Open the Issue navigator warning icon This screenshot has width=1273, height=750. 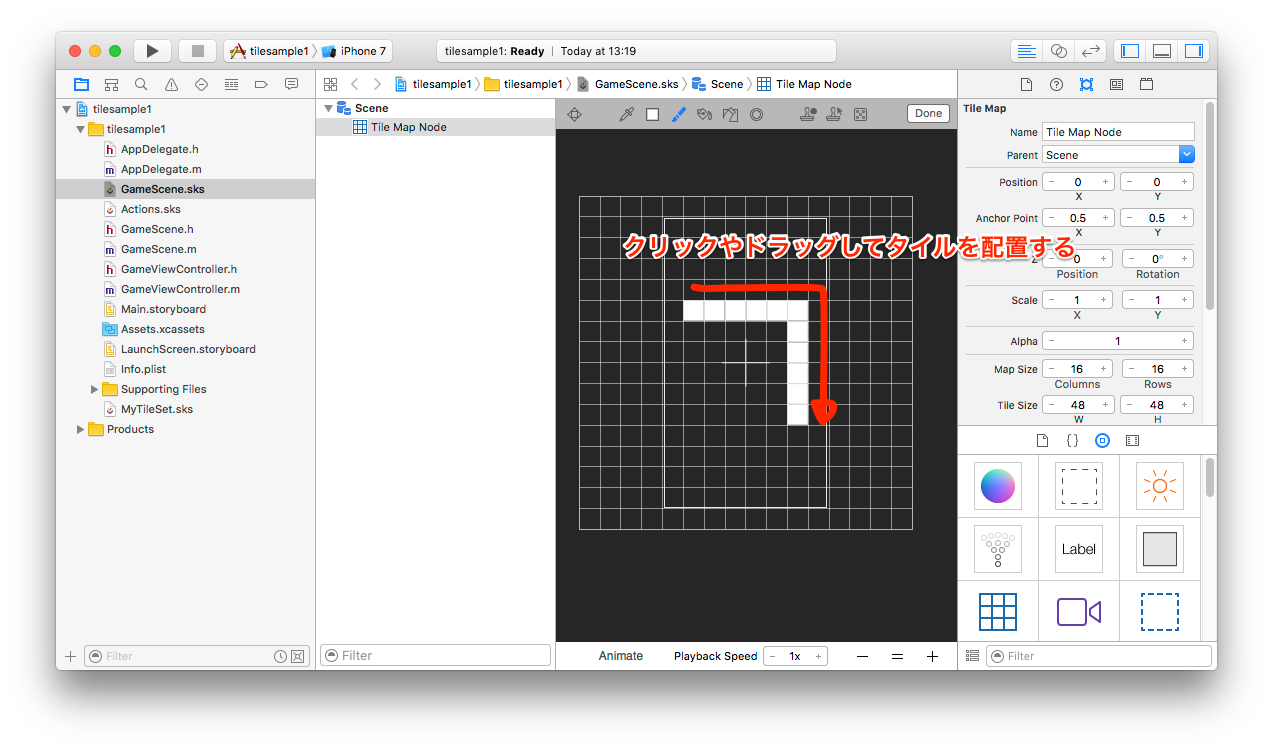coord(170,84)
